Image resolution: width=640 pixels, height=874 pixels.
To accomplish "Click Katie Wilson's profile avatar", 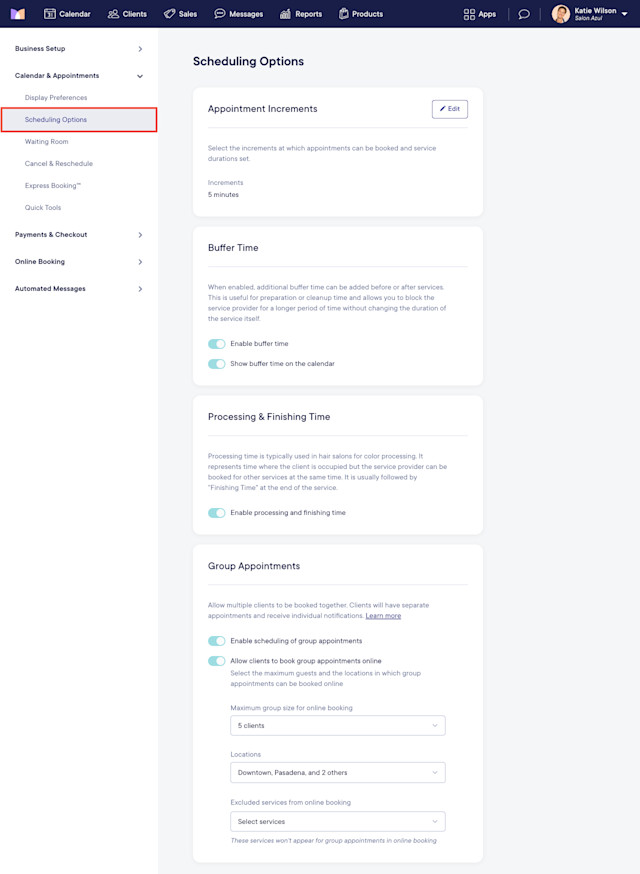I will tap(560, 14).
